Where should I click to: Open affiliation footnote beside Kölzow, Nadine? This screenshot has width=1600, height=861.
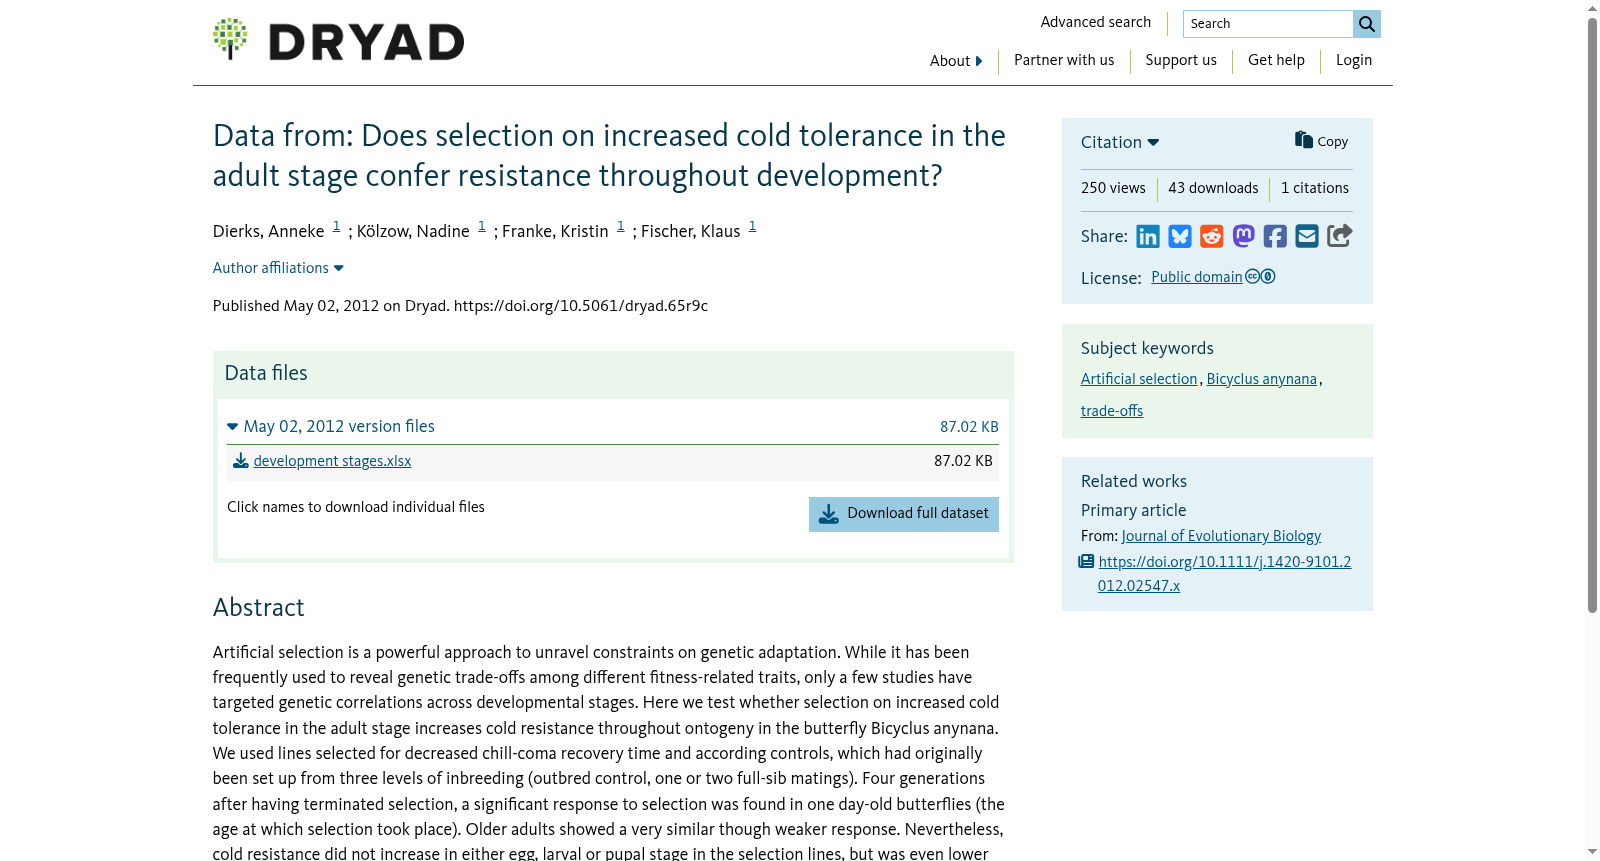(x=481, y=226)
